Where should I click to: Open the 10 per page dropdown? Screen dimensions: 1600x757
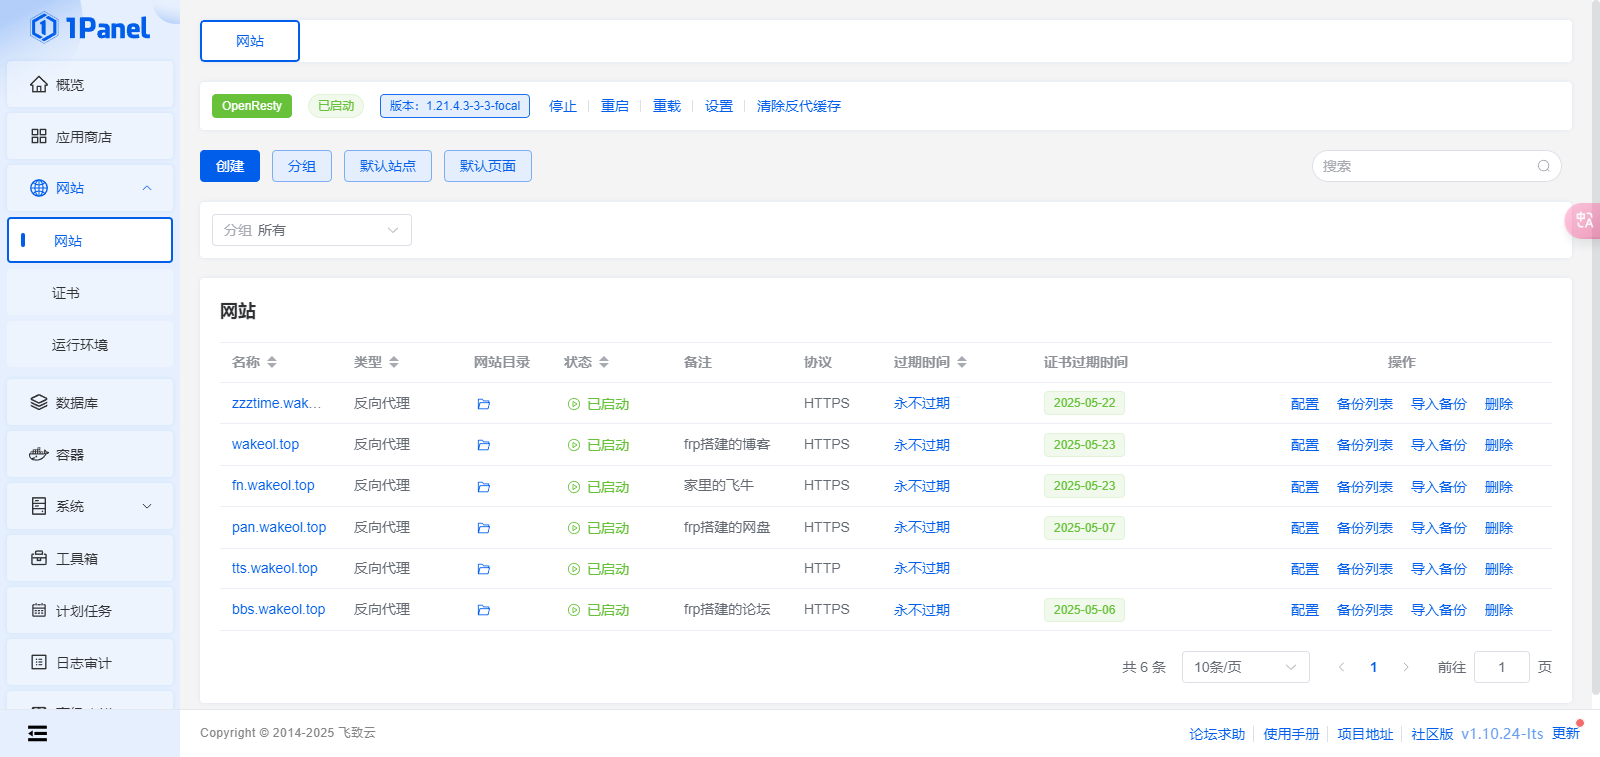click(1245, 667)
